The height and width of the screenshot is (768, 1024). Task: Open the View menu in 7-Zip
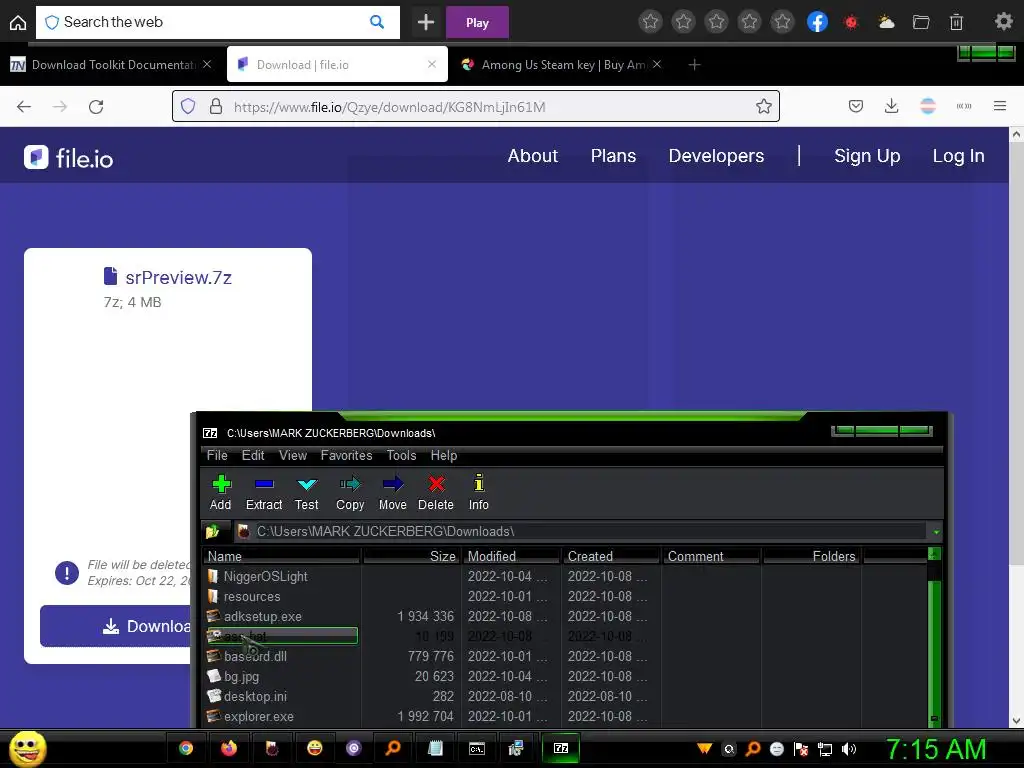(293, 455)
